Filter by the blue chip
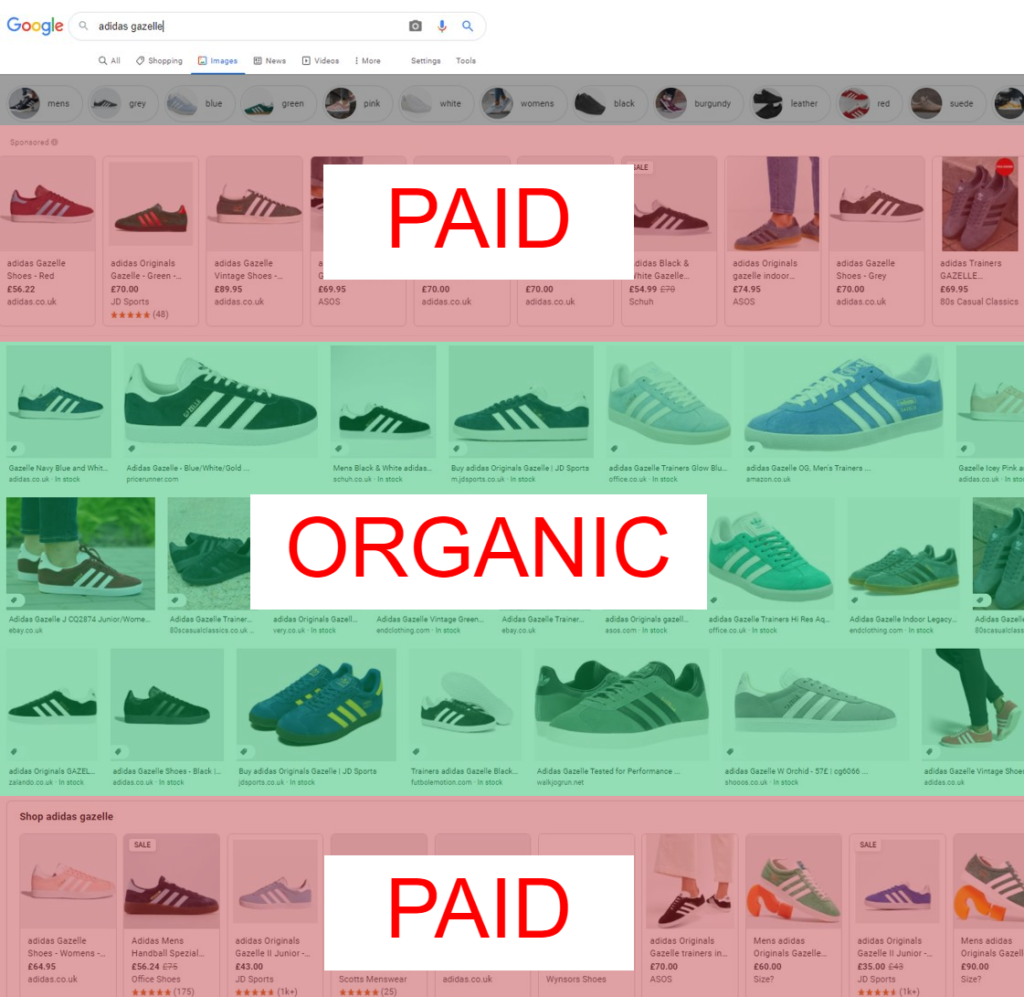 coord(199,103)
